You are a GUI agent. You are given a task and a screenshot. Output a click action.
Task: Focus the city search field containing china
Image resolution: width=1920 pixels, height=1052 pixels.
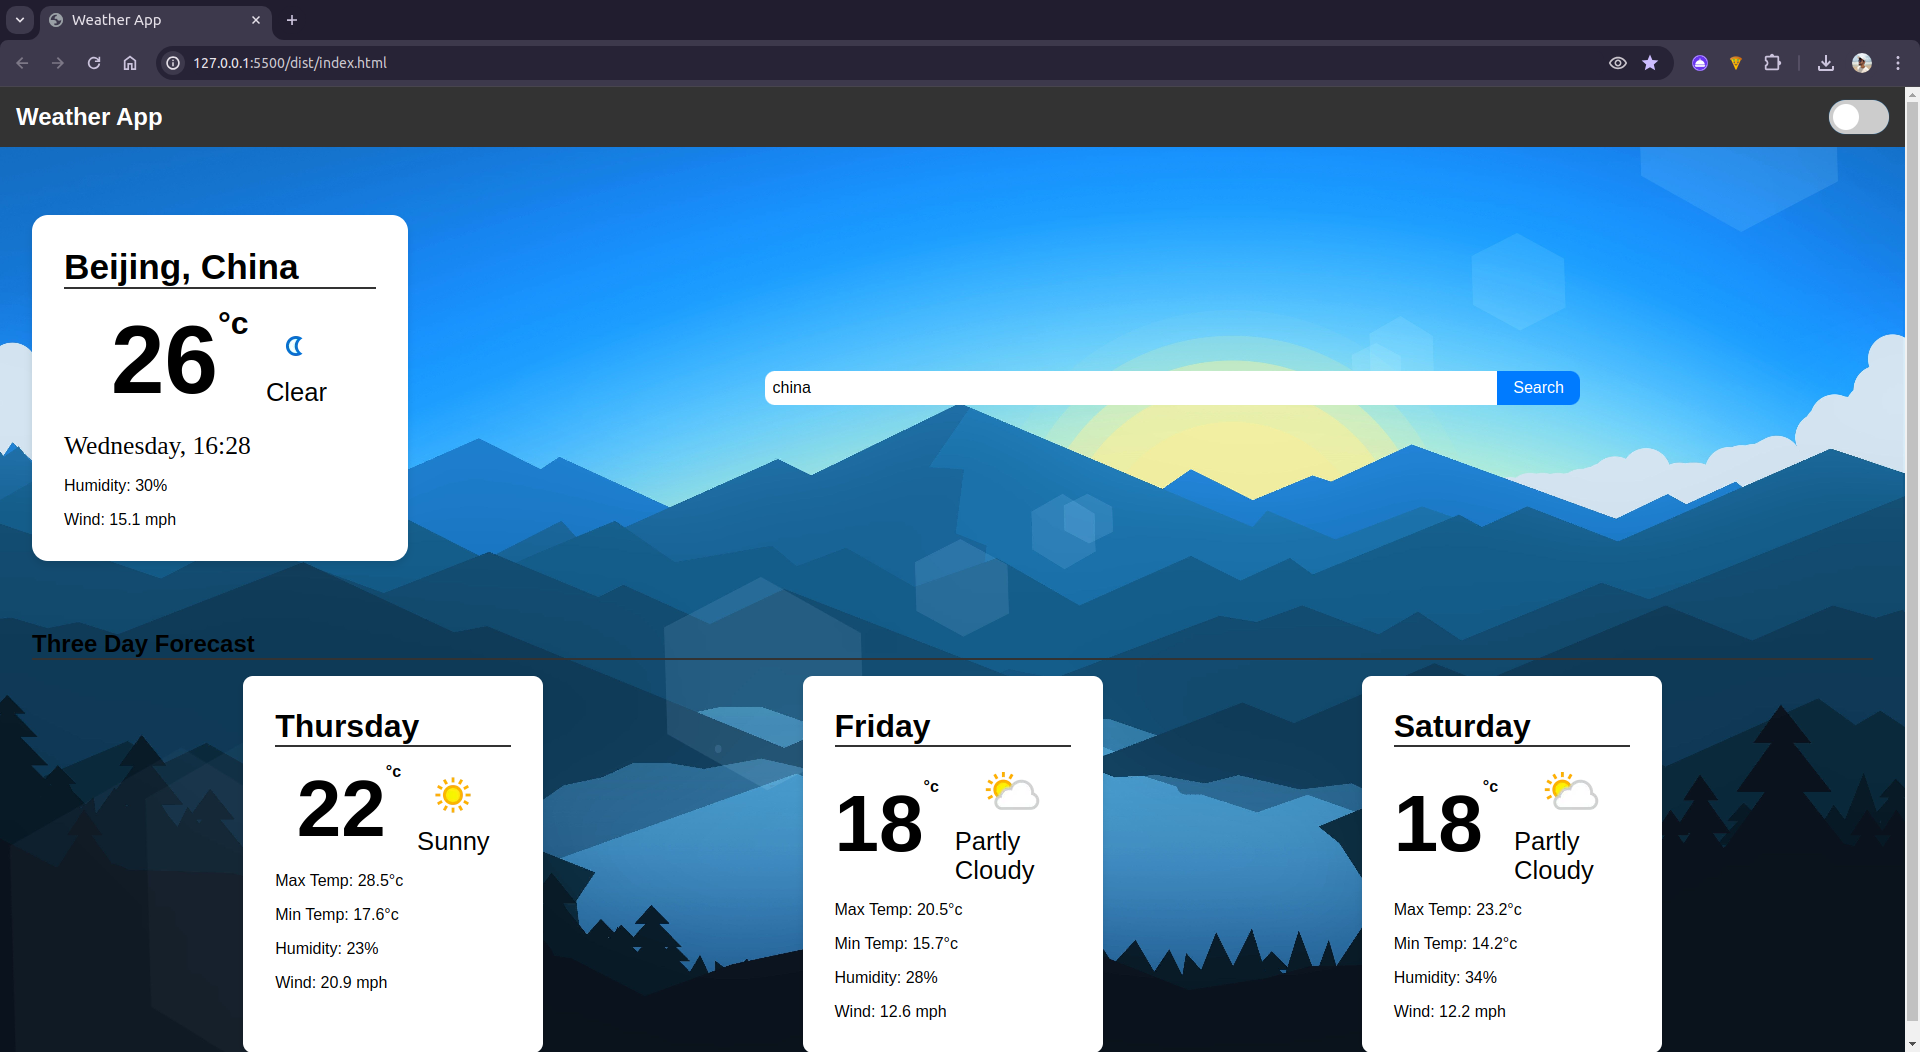(x=1131, y=388)
